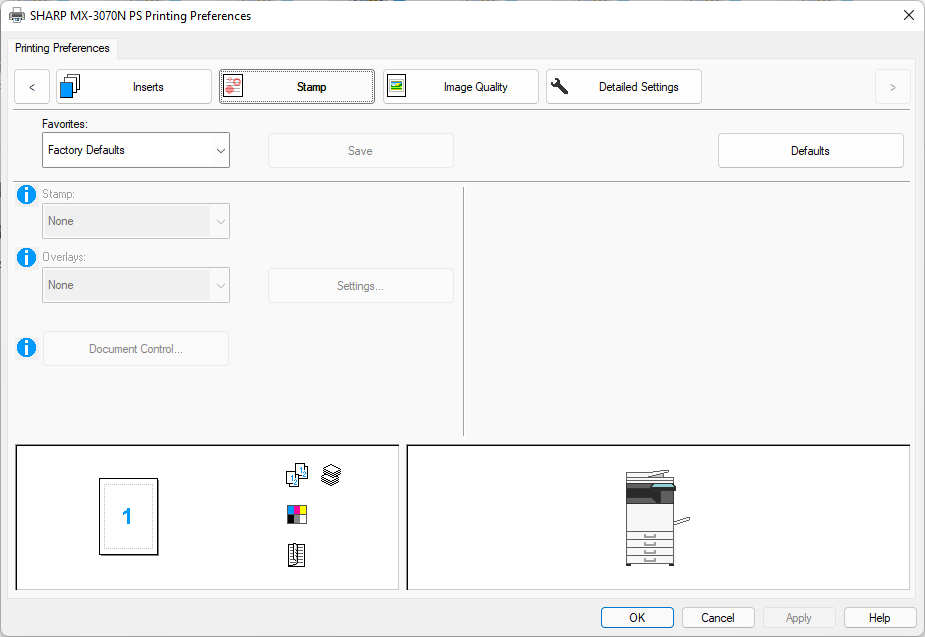Click the Stamp info icon
Image resolution: width=925 pixels, height=637 pixels.
pos(27,194)
